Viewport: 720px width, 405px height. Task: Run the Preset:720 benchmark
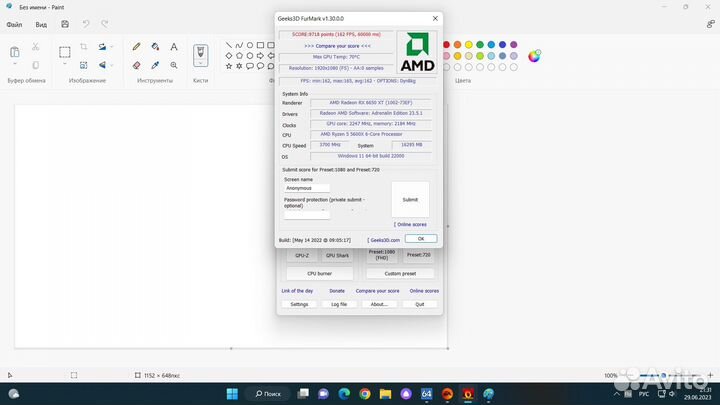(x=418, y=255)
